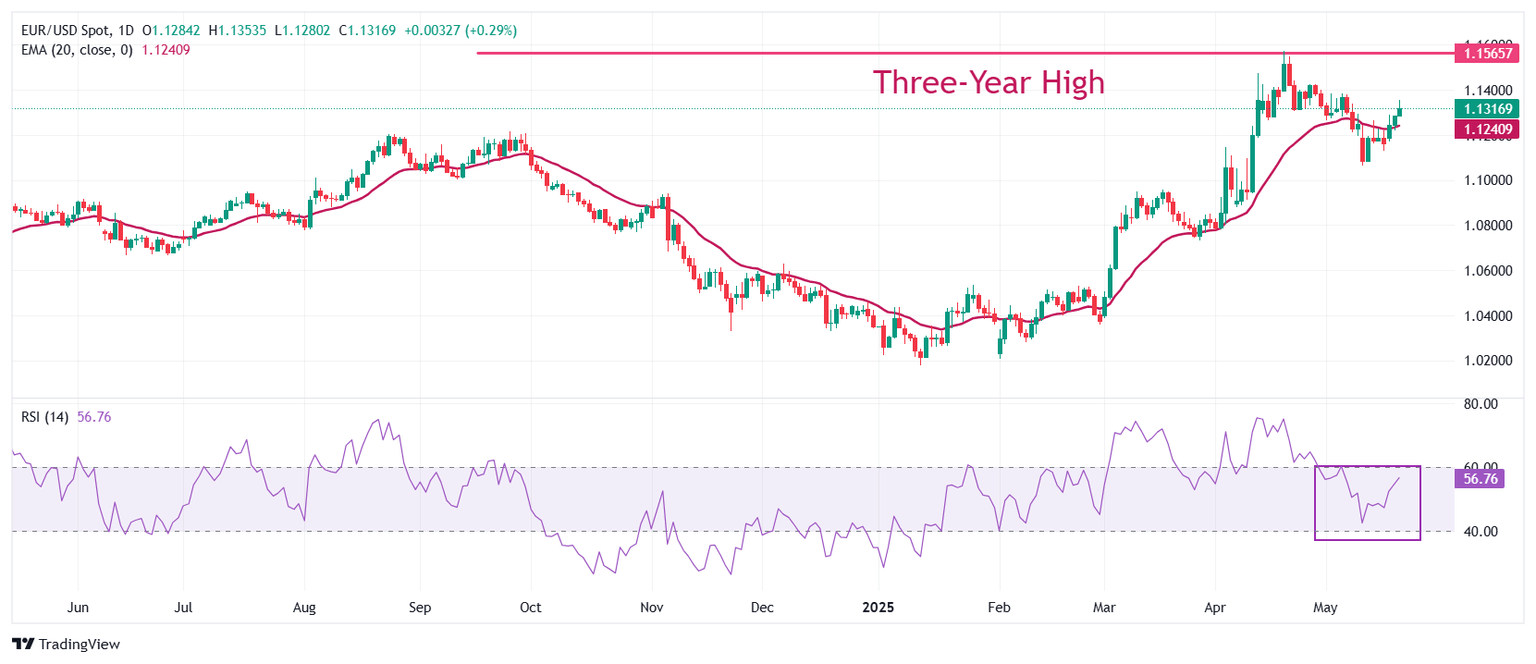
Task: Click the purple 56.76 RSI value tag
Action: 1480,479
